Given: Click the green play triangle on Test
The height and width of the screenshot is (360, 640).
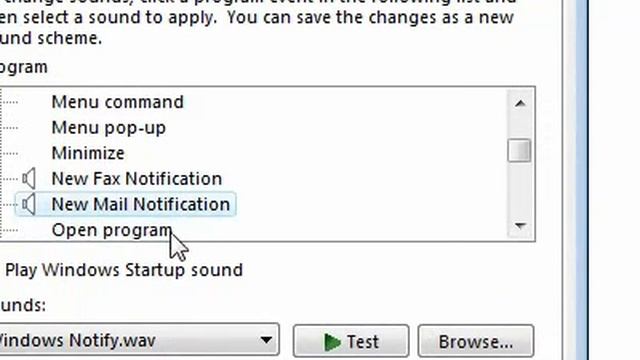Looking at the screenshot, I should pyautogui.click(x=332, y=342).
